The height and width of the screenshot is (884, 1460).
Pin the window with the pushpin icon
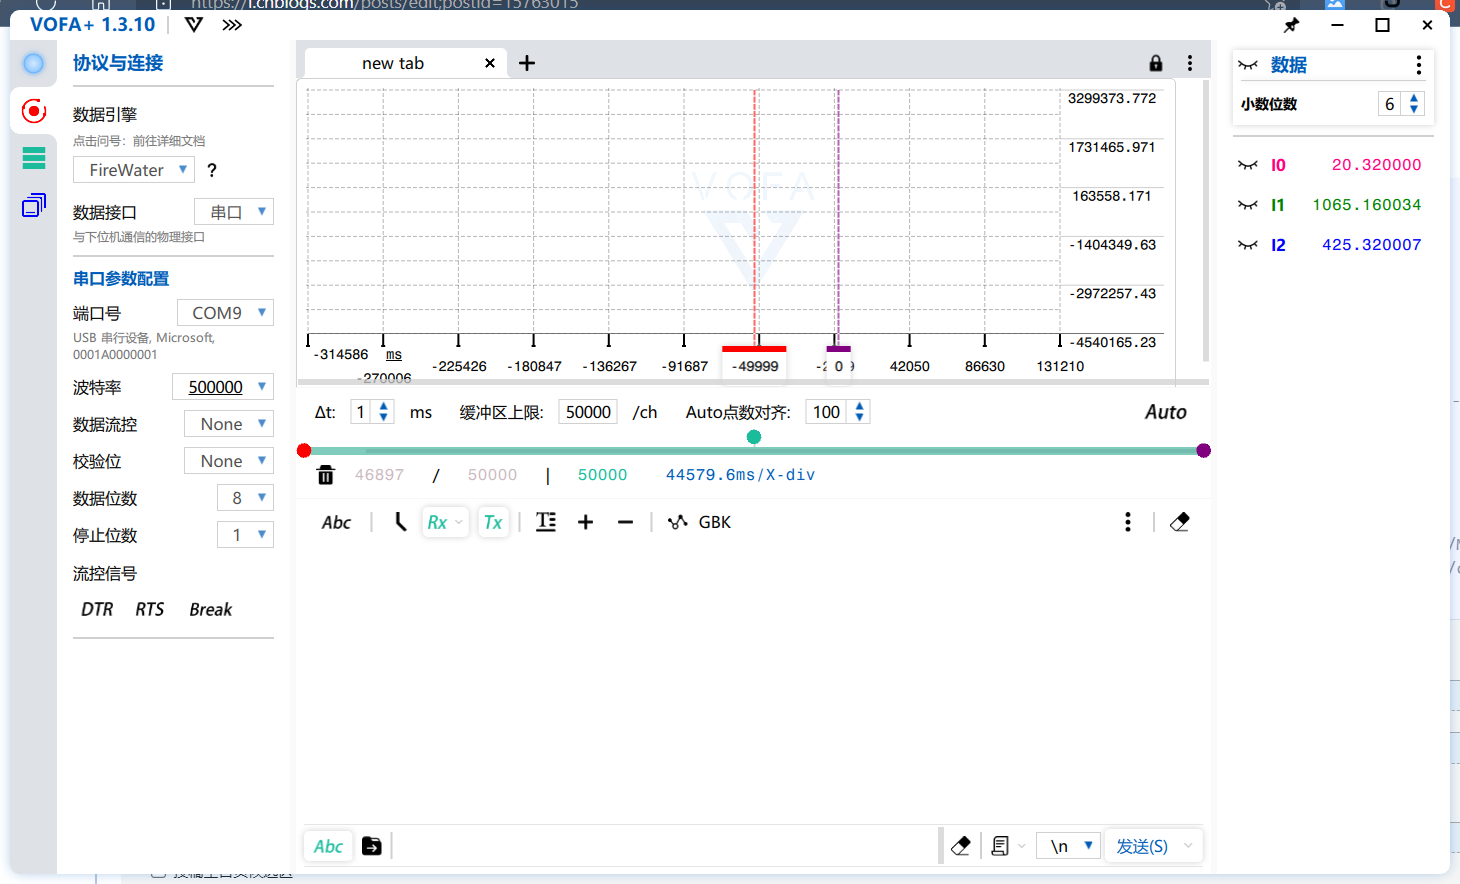1291,25
